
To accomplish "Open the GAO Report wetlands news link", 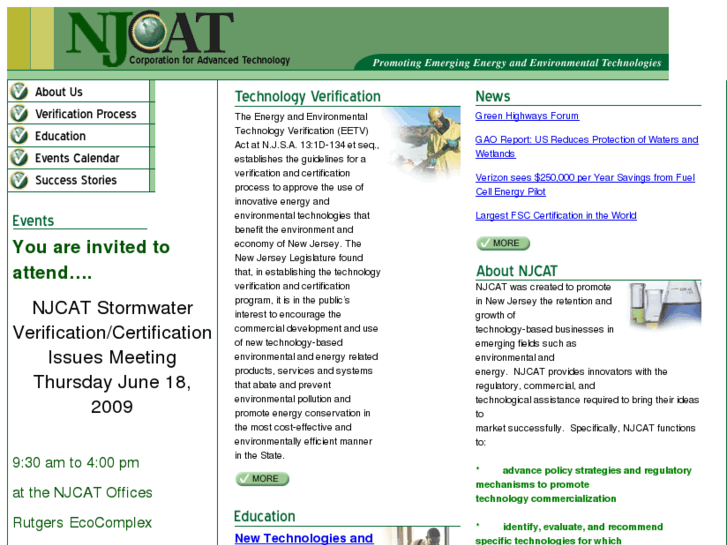I will pos(587,147).
